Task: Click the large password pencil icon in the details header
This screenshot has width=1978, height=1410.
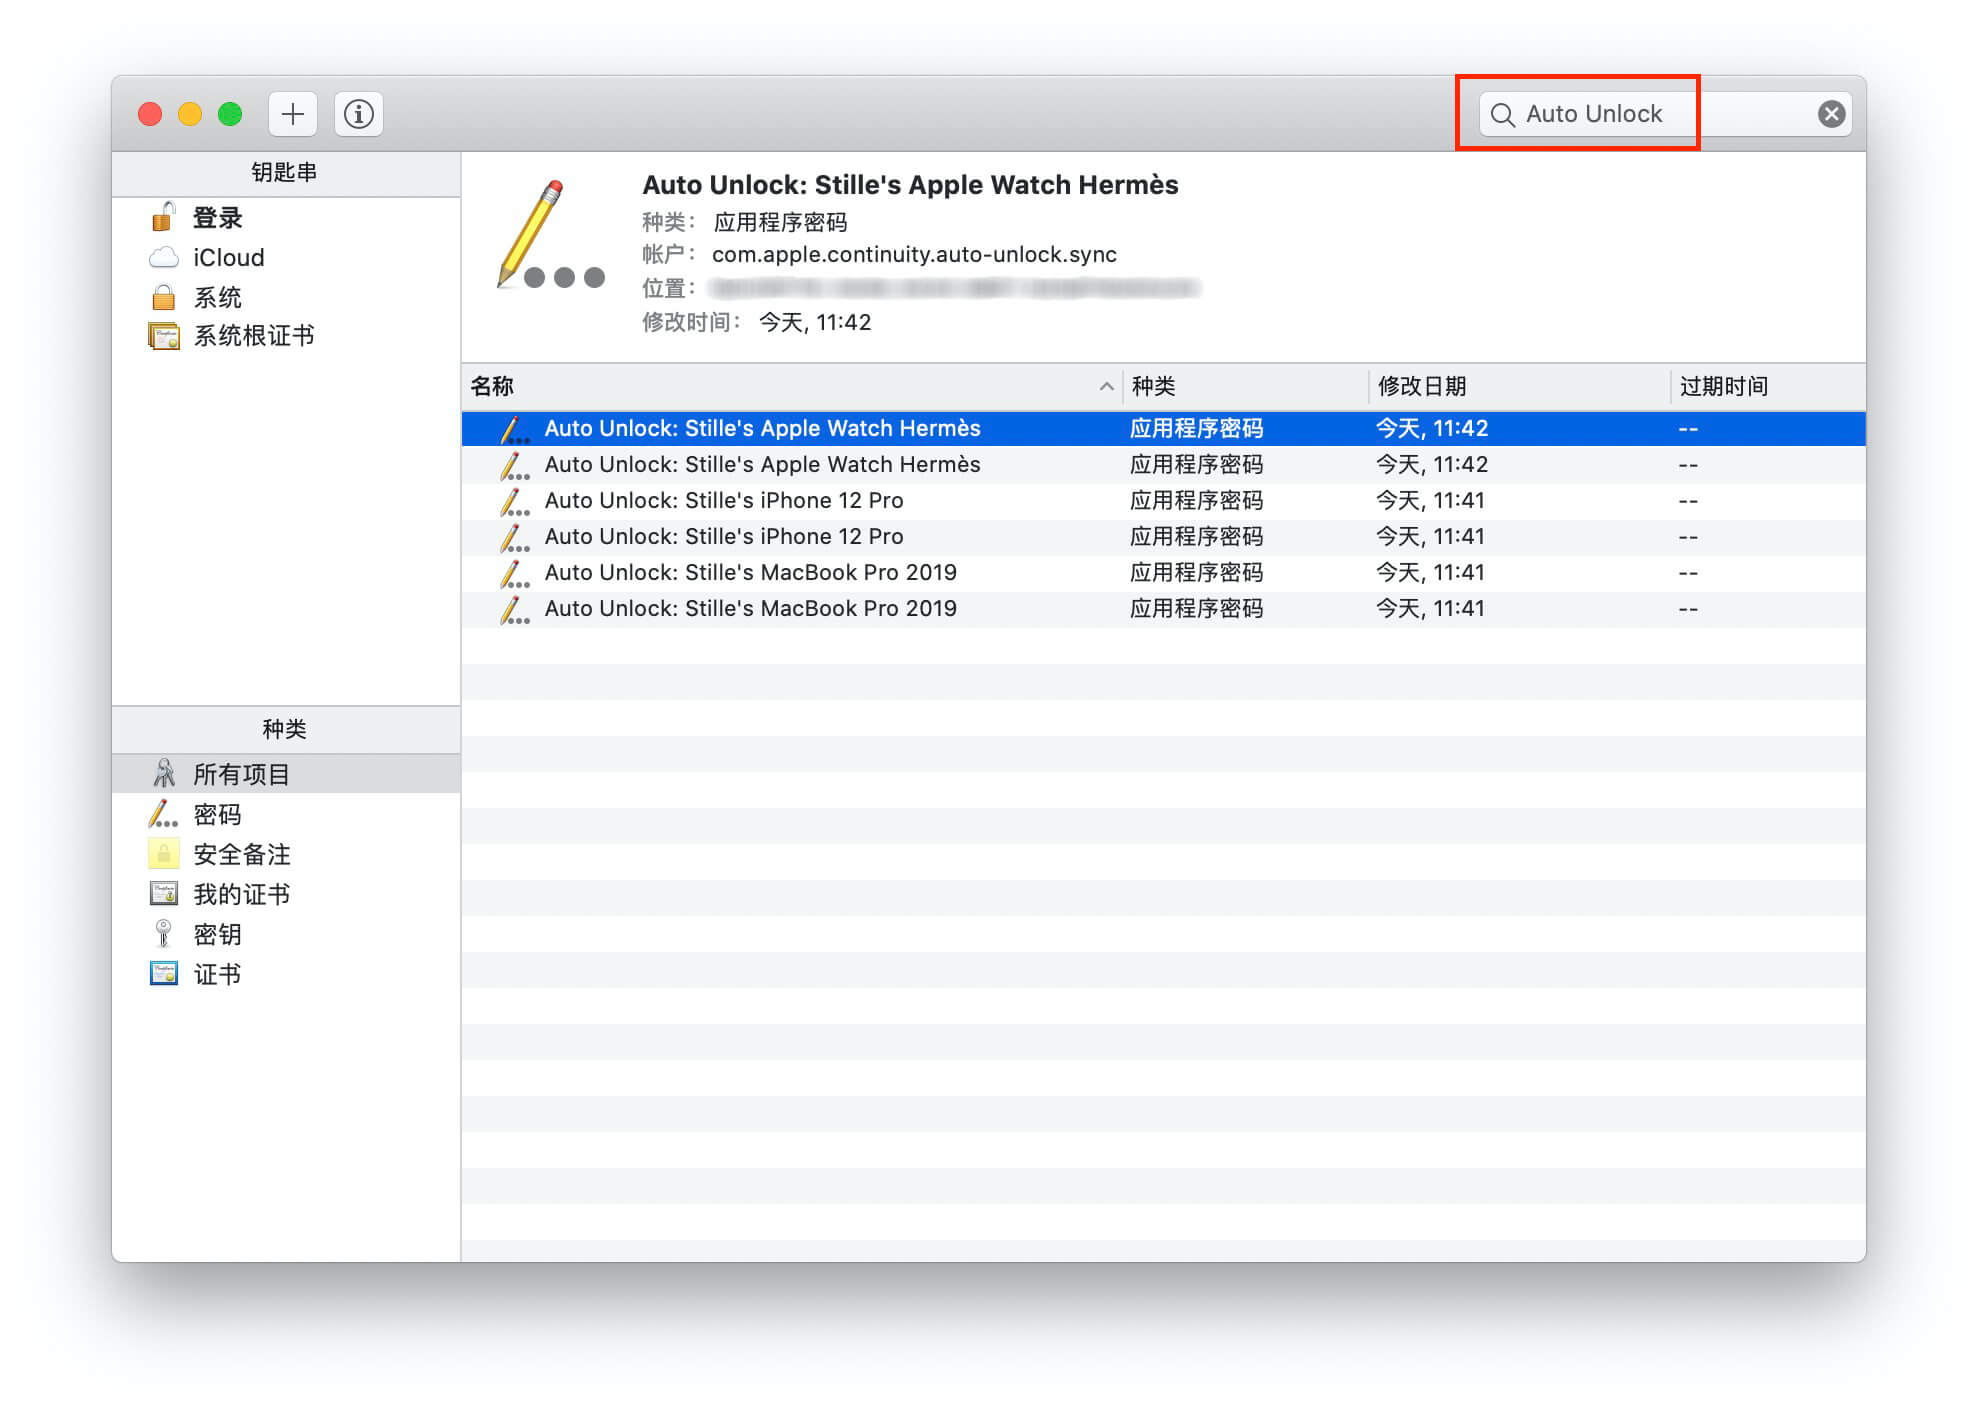Action: coord(549,234)
